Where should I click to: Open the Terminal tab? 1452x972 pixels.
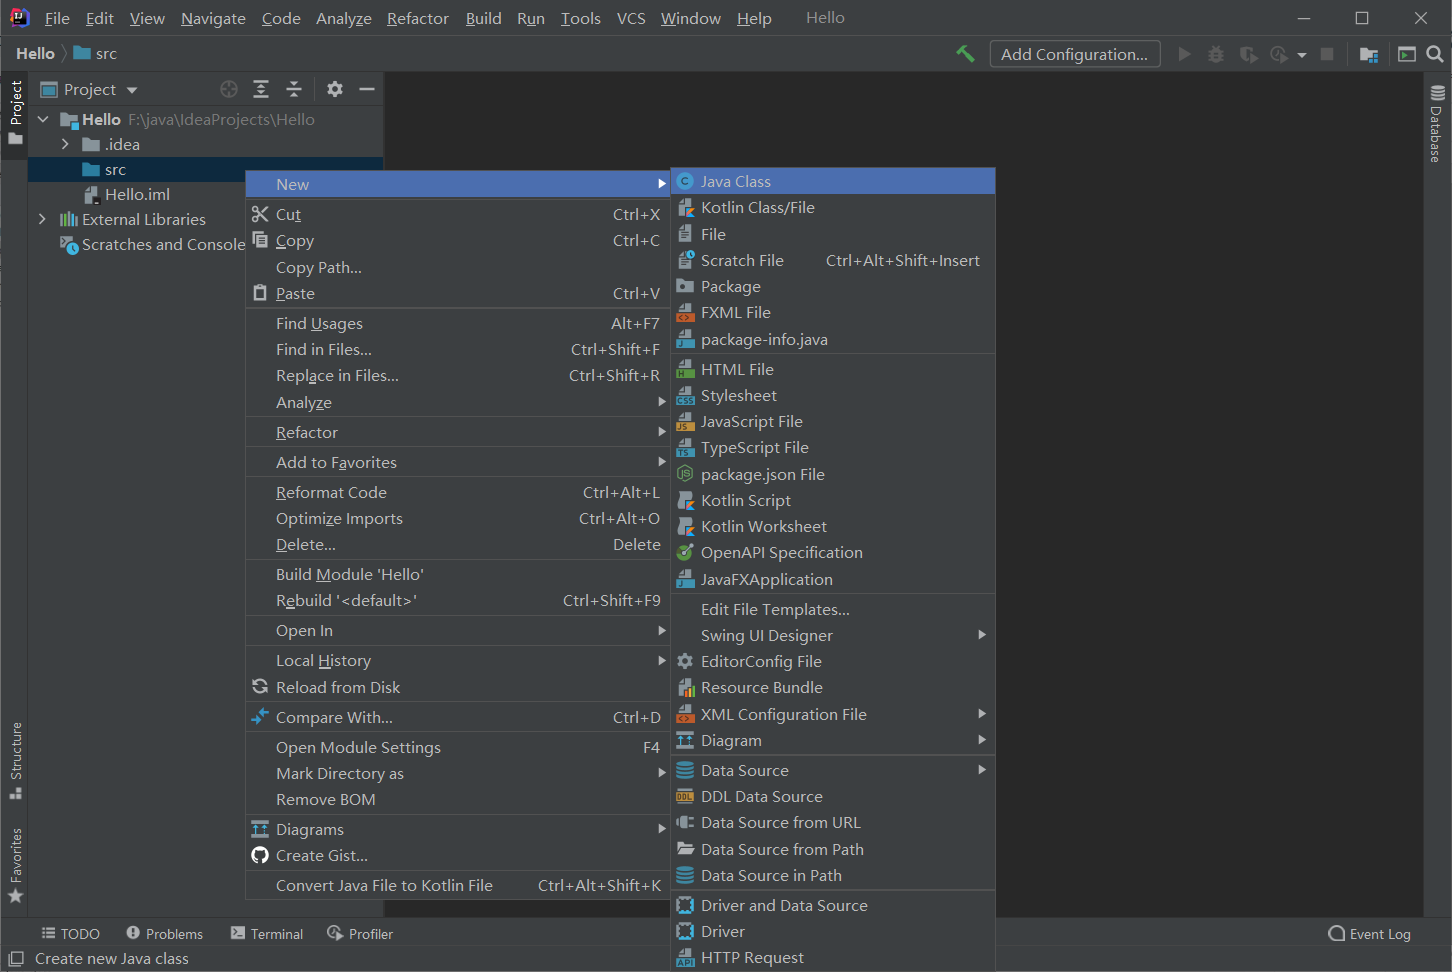point(267,934)
